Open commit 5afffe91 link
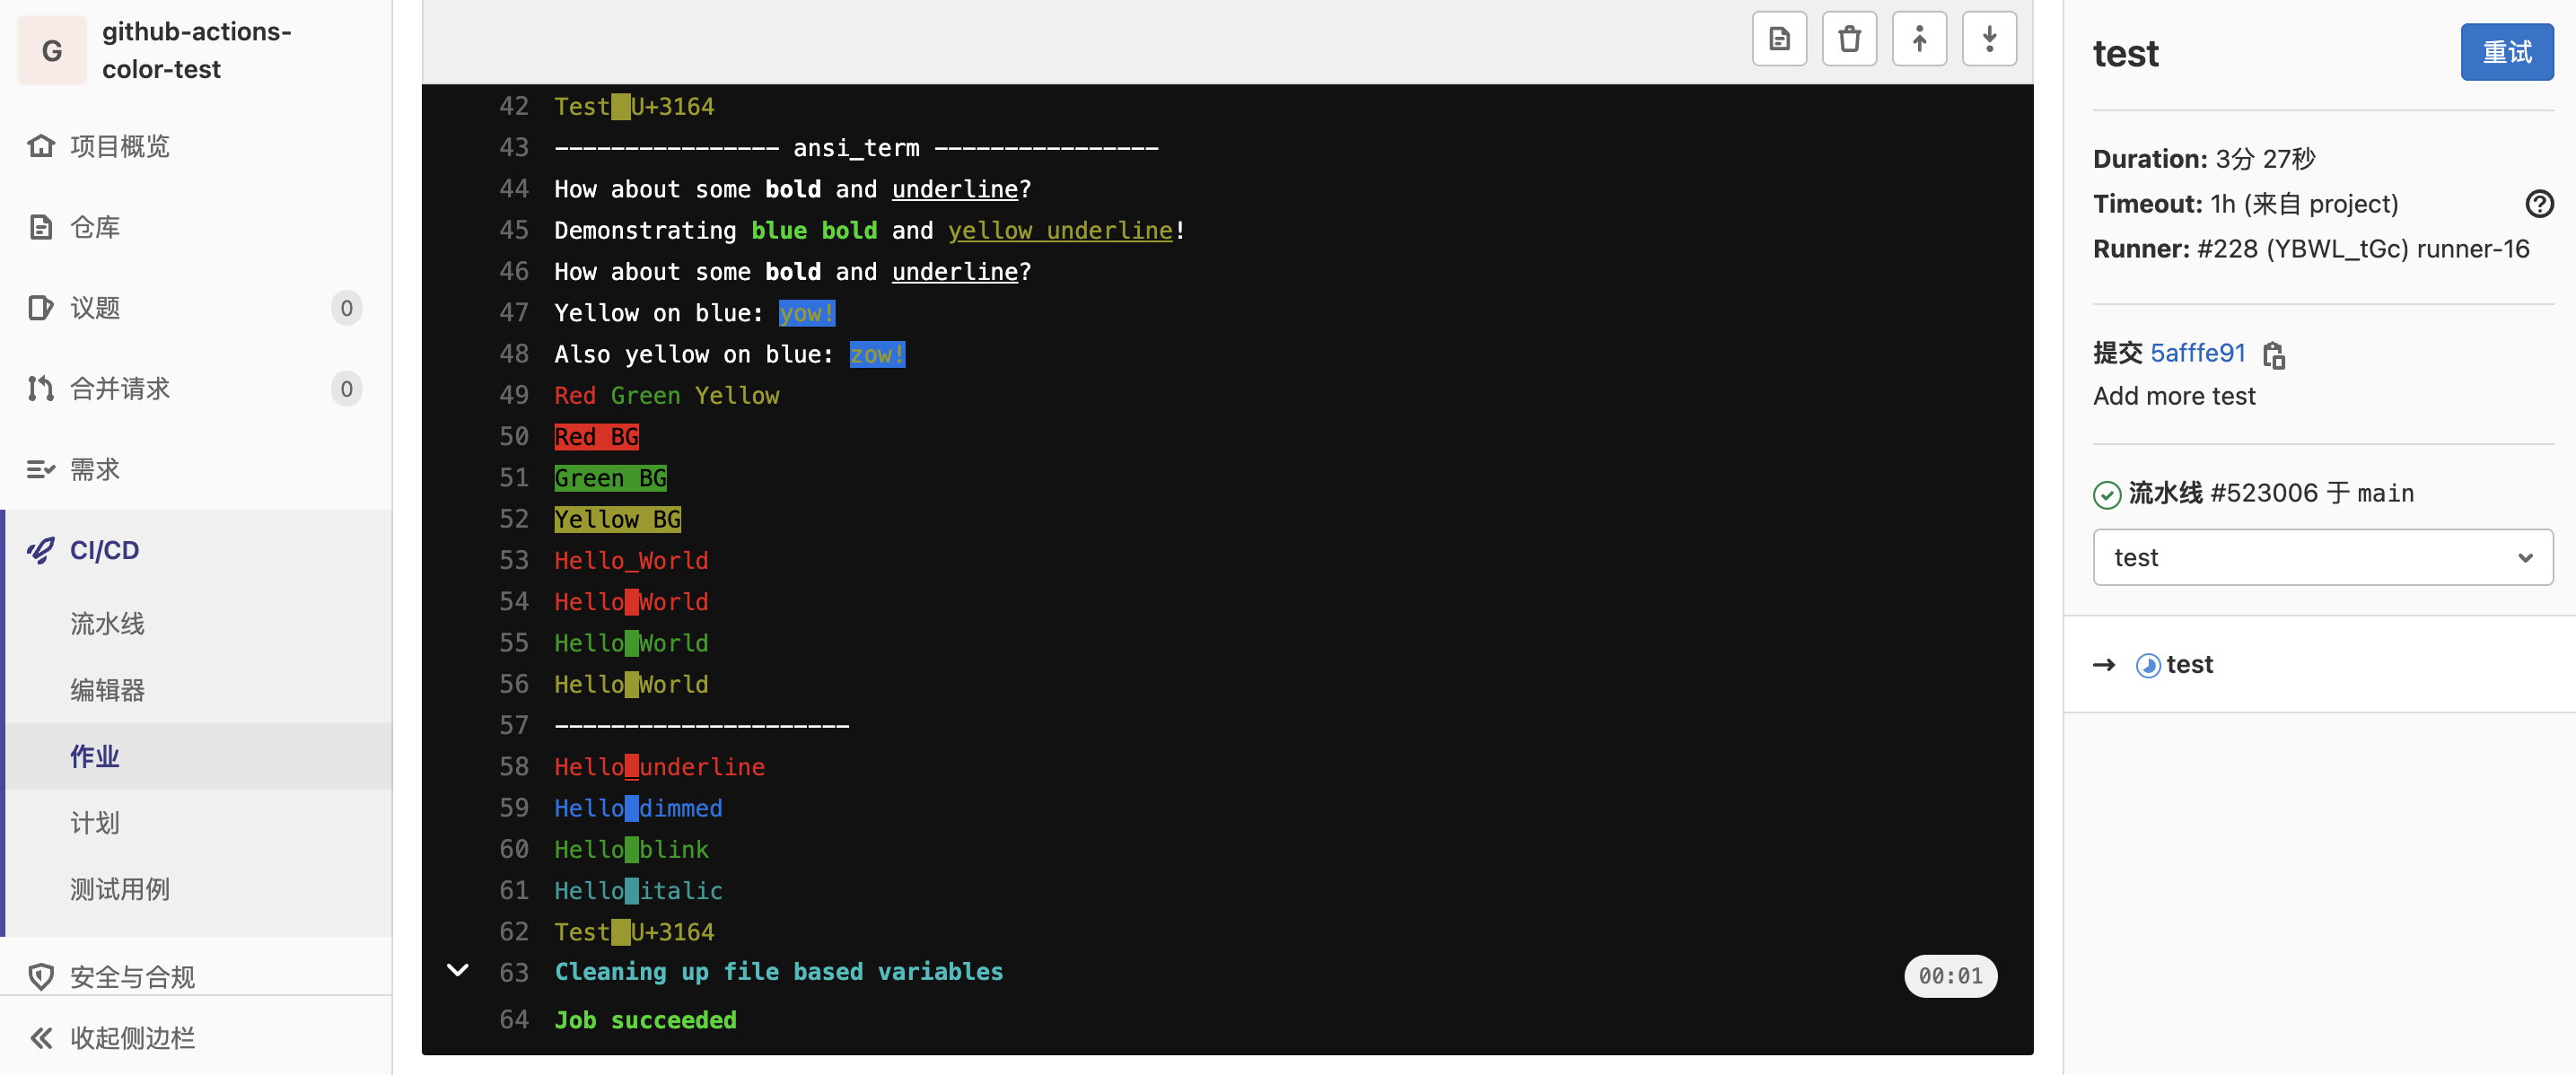This screenshot has width=2576, height=1075. (2197, 353)
